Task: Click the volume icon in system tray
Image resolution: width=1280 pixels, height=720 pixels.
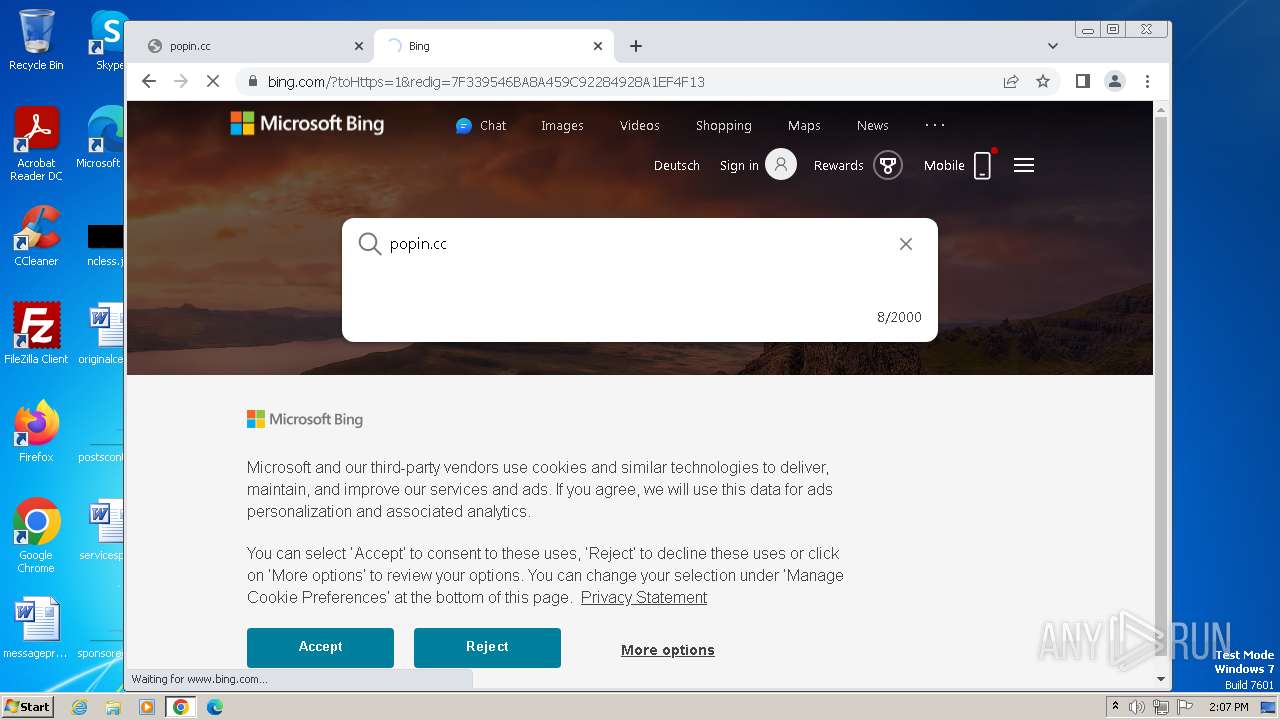Action: coord(1137,707)
